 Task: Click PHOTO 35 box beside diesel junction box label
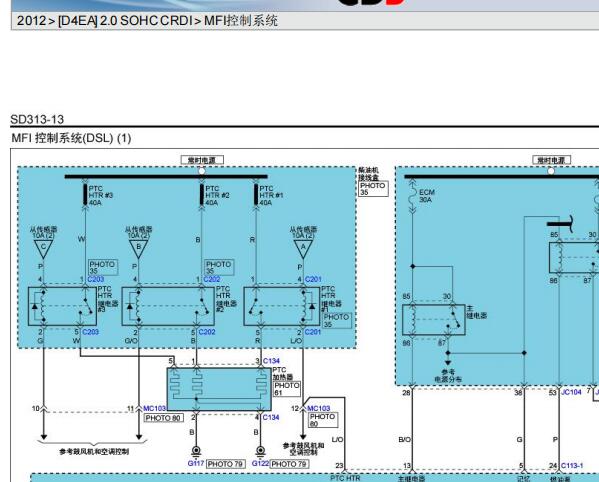(373, 189)
